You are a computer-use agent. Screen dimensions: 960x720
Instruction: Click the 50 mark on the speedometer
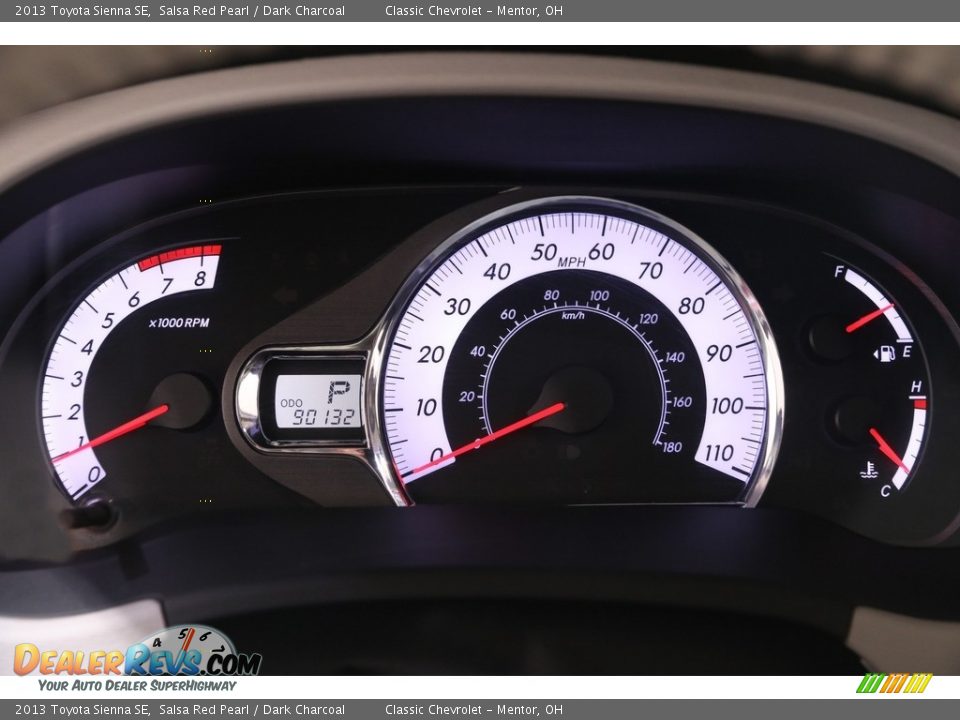point(544,252)
